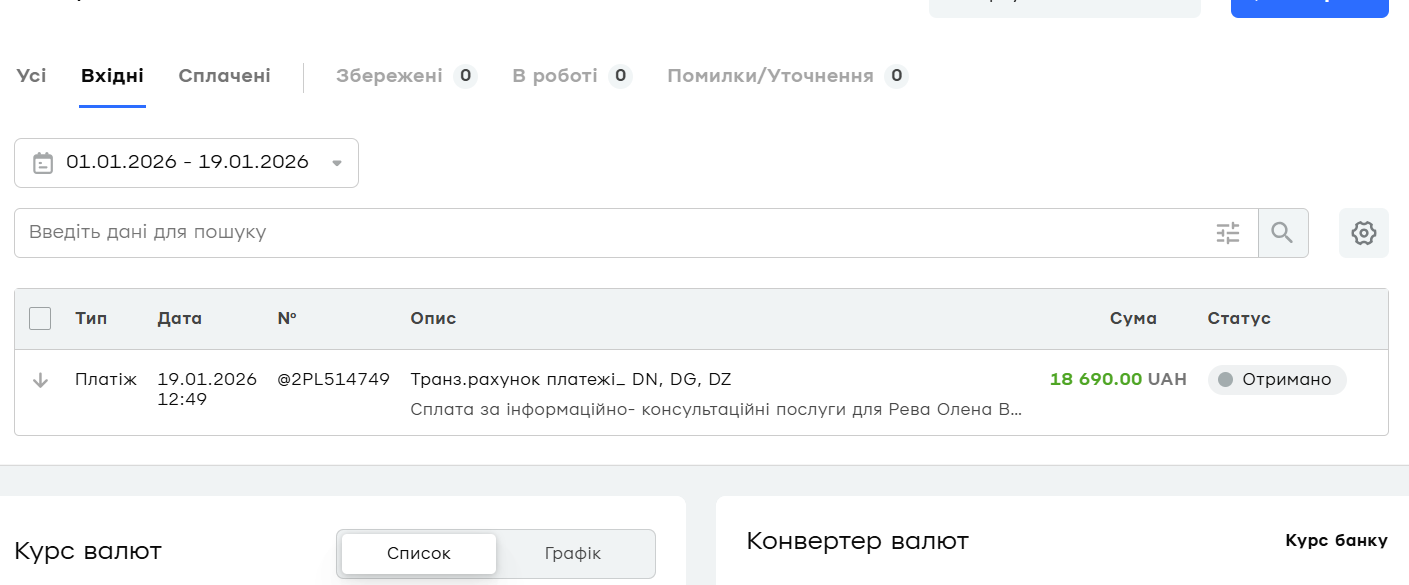Open the 01.01.2026 - 19.01.2026 period selector

click(187, 162)
